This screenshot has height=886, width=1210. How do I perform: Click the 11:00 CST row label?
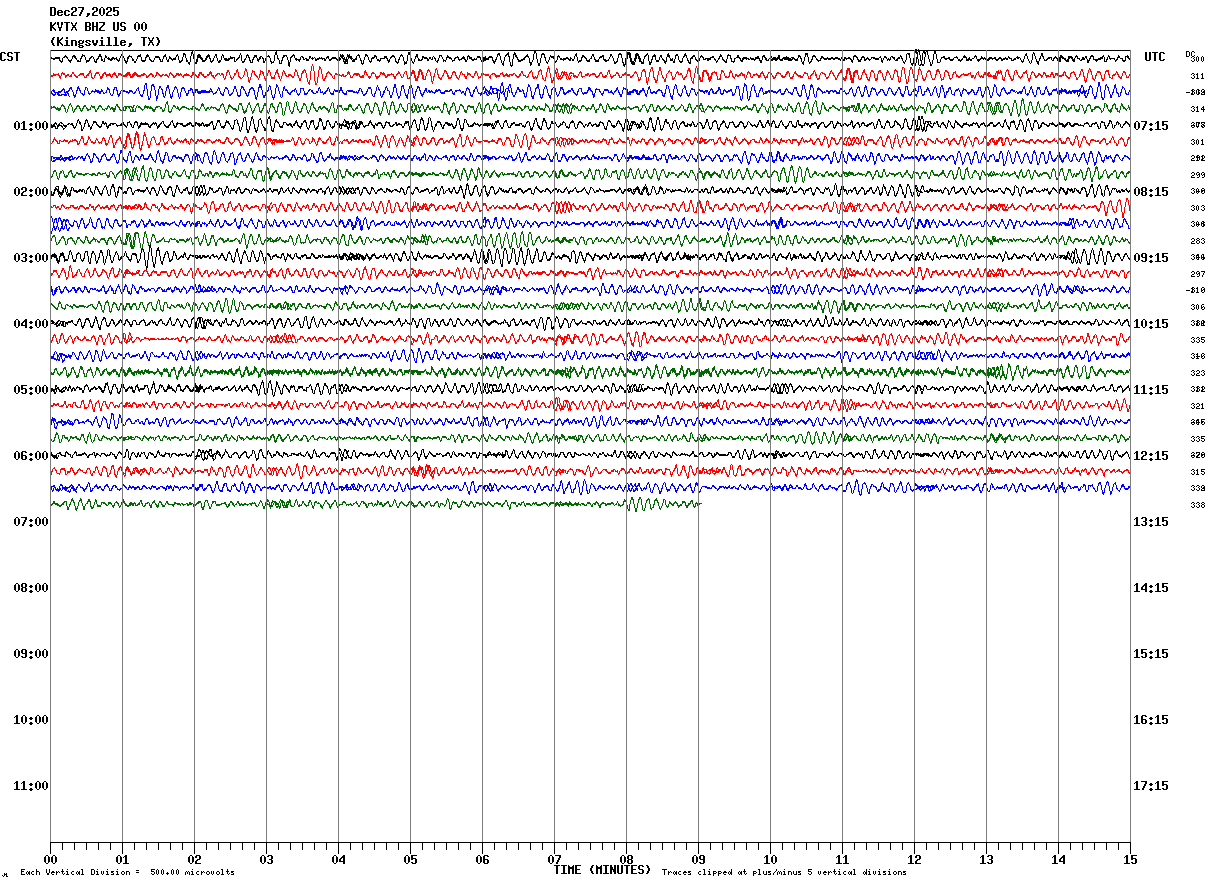(x=30, y=786)
